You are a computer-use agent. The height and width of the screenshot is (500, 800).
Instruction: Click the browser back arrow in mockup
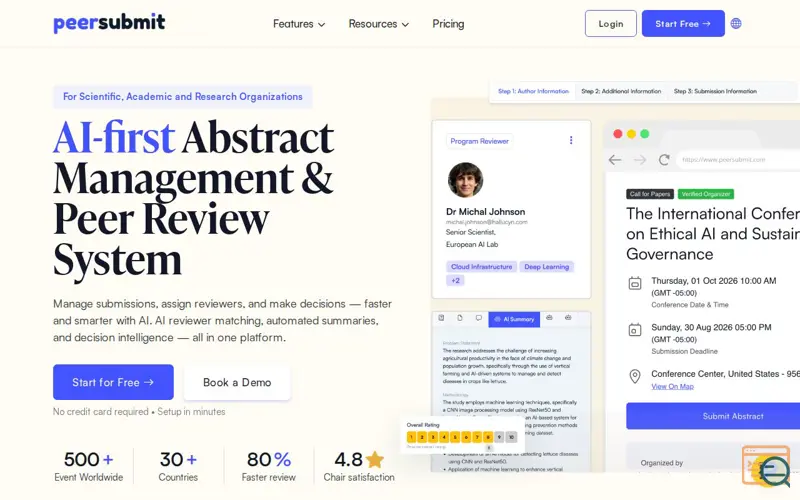pos(615,160)
